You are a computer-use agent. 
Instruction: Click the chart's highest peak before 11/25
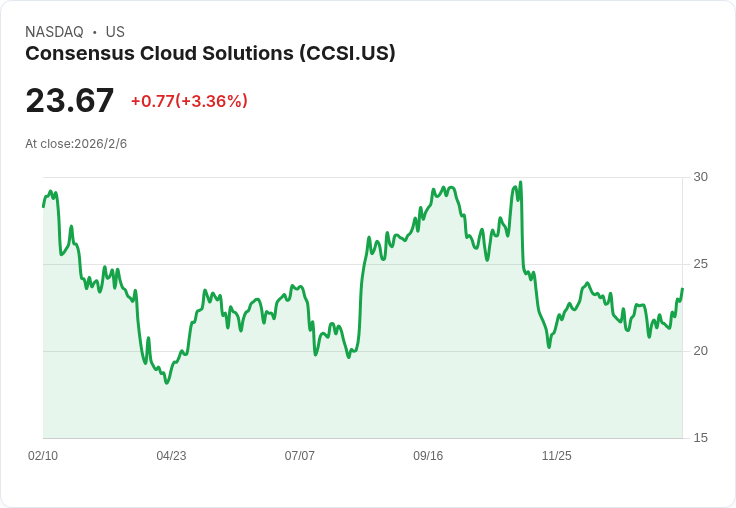tap(521, 182)
